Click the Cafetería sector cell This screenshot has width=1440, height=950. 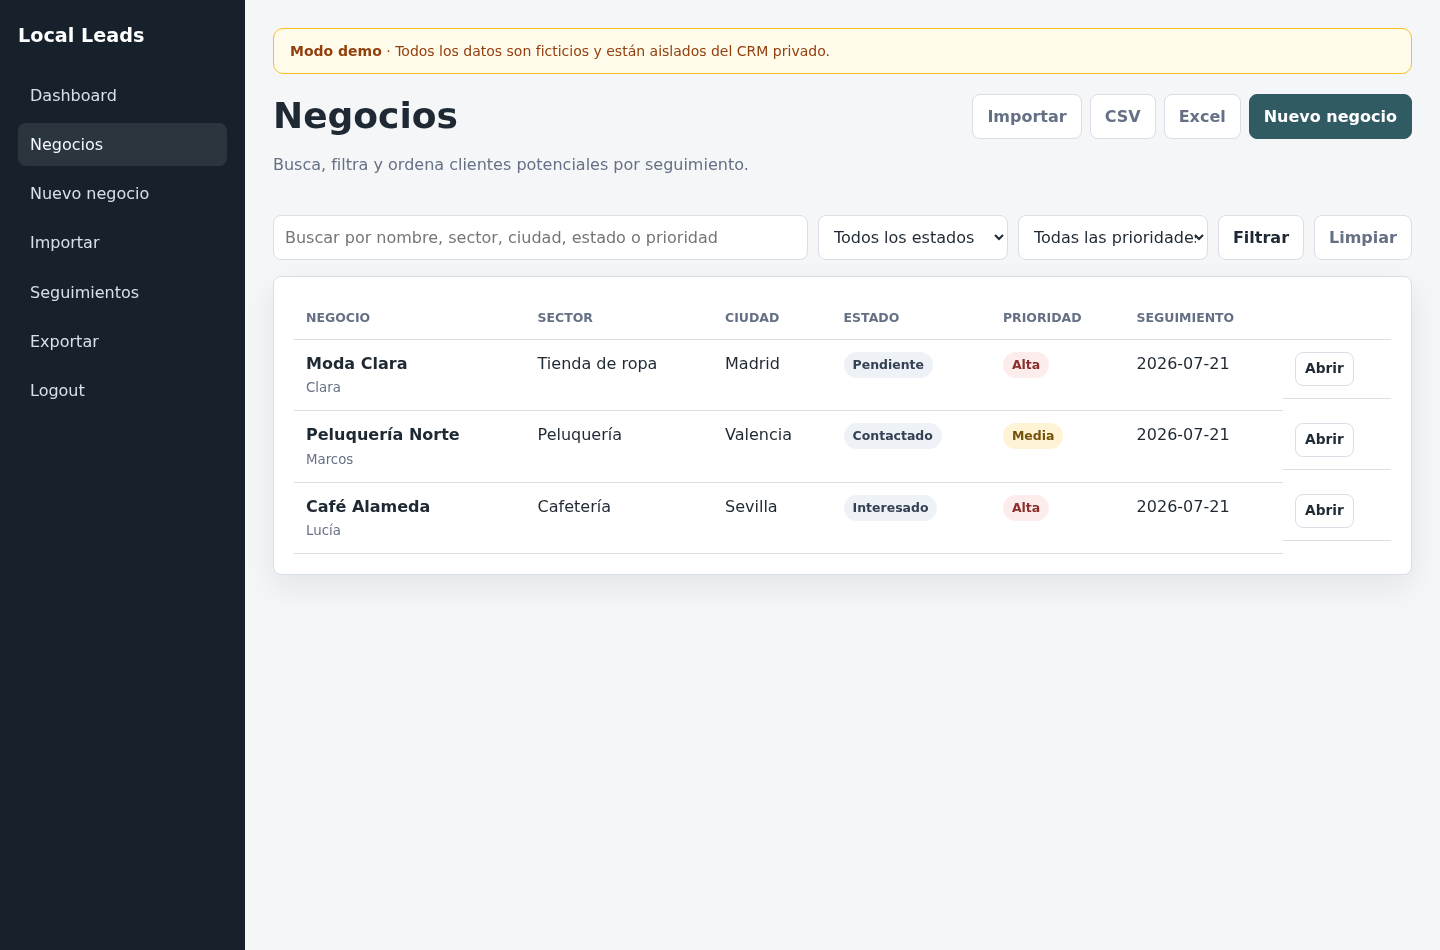[x=574, y=507]
